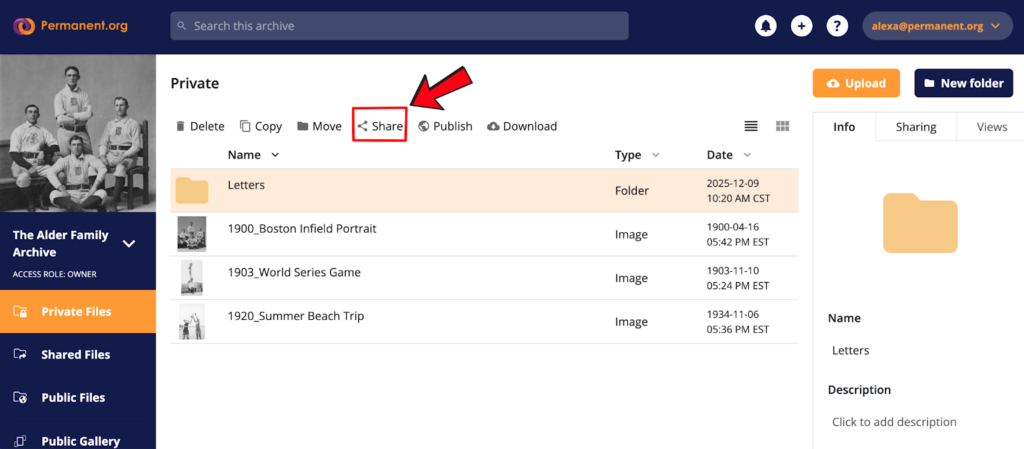Click the Permanent.org logo
1024x449 pixels.
[x=71, y=26]
